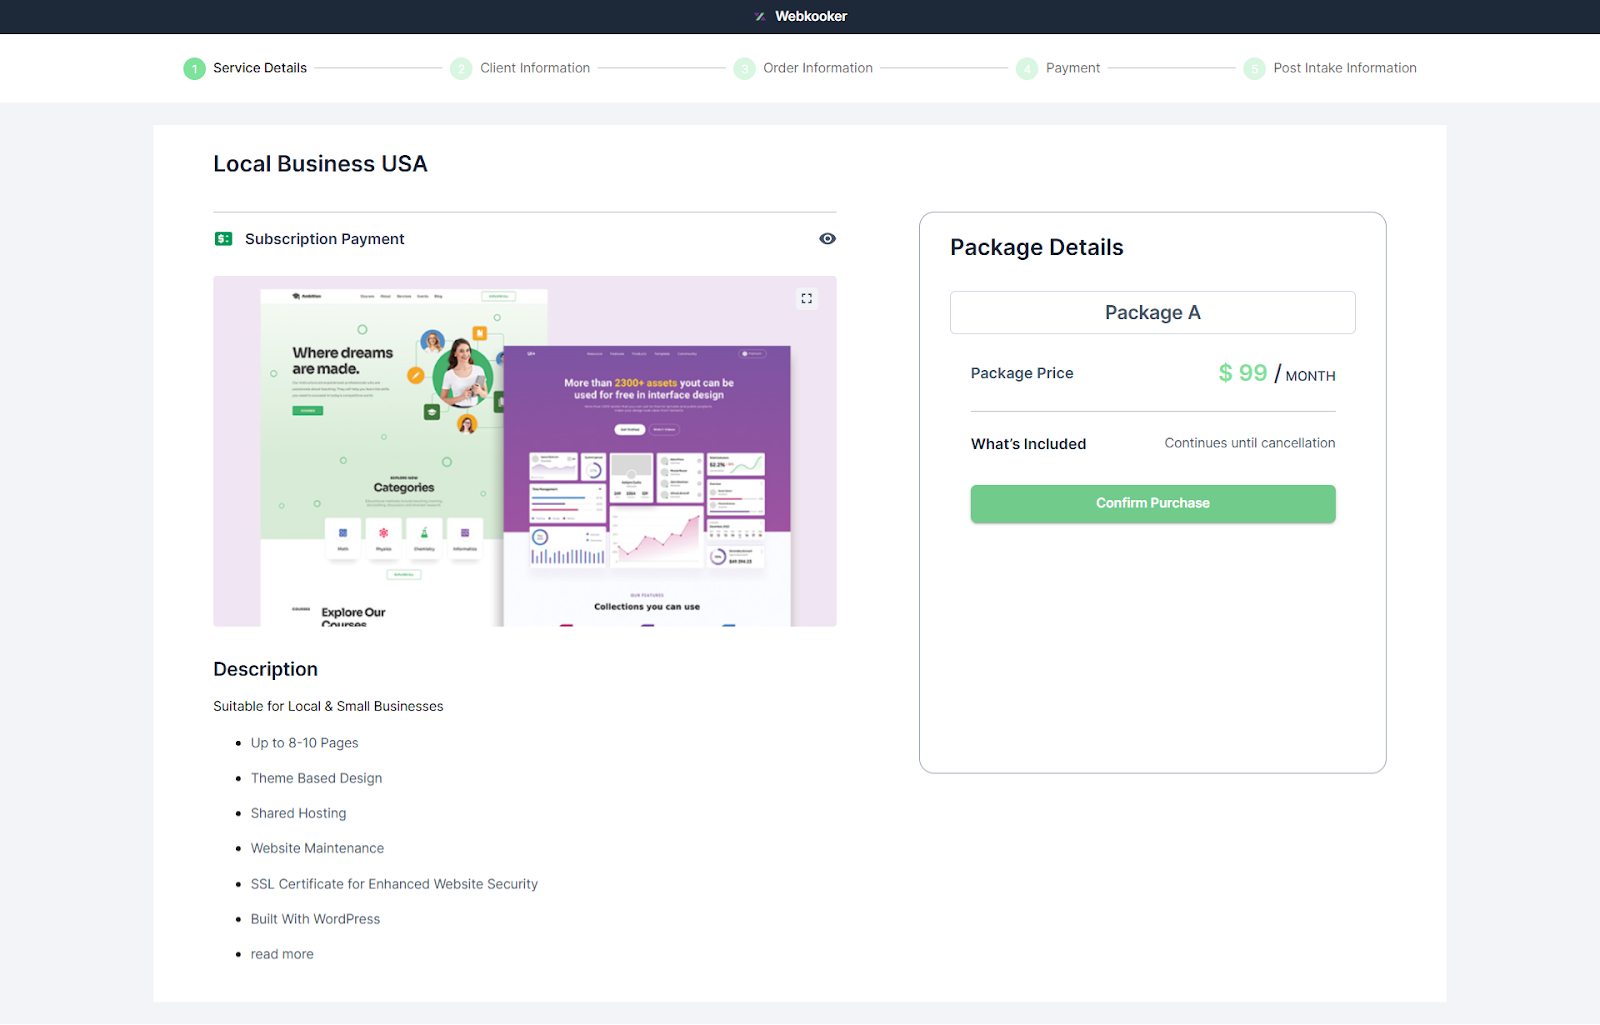Expand the full description with read more

281,953
